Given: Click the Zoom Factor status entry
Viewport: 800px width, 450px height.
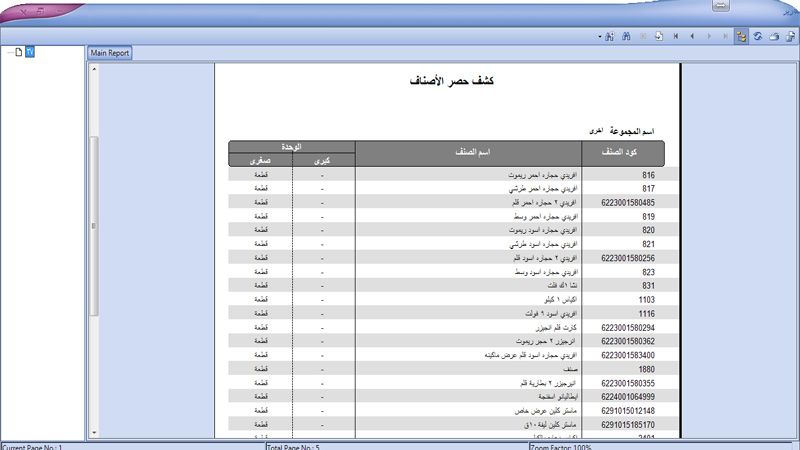Looking at the screenshot, I should coord(561,447).
